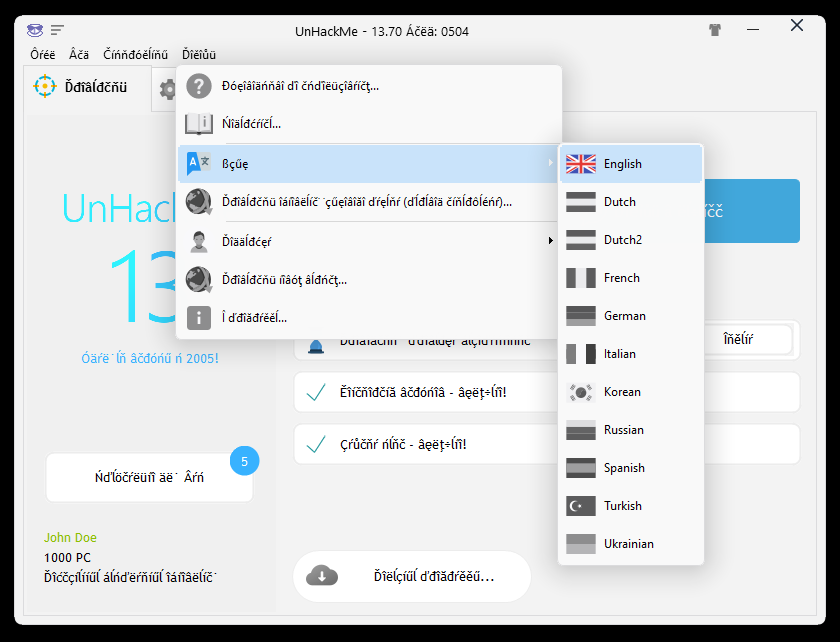
Task: Click the French flag icon
Action: point(581,278)
